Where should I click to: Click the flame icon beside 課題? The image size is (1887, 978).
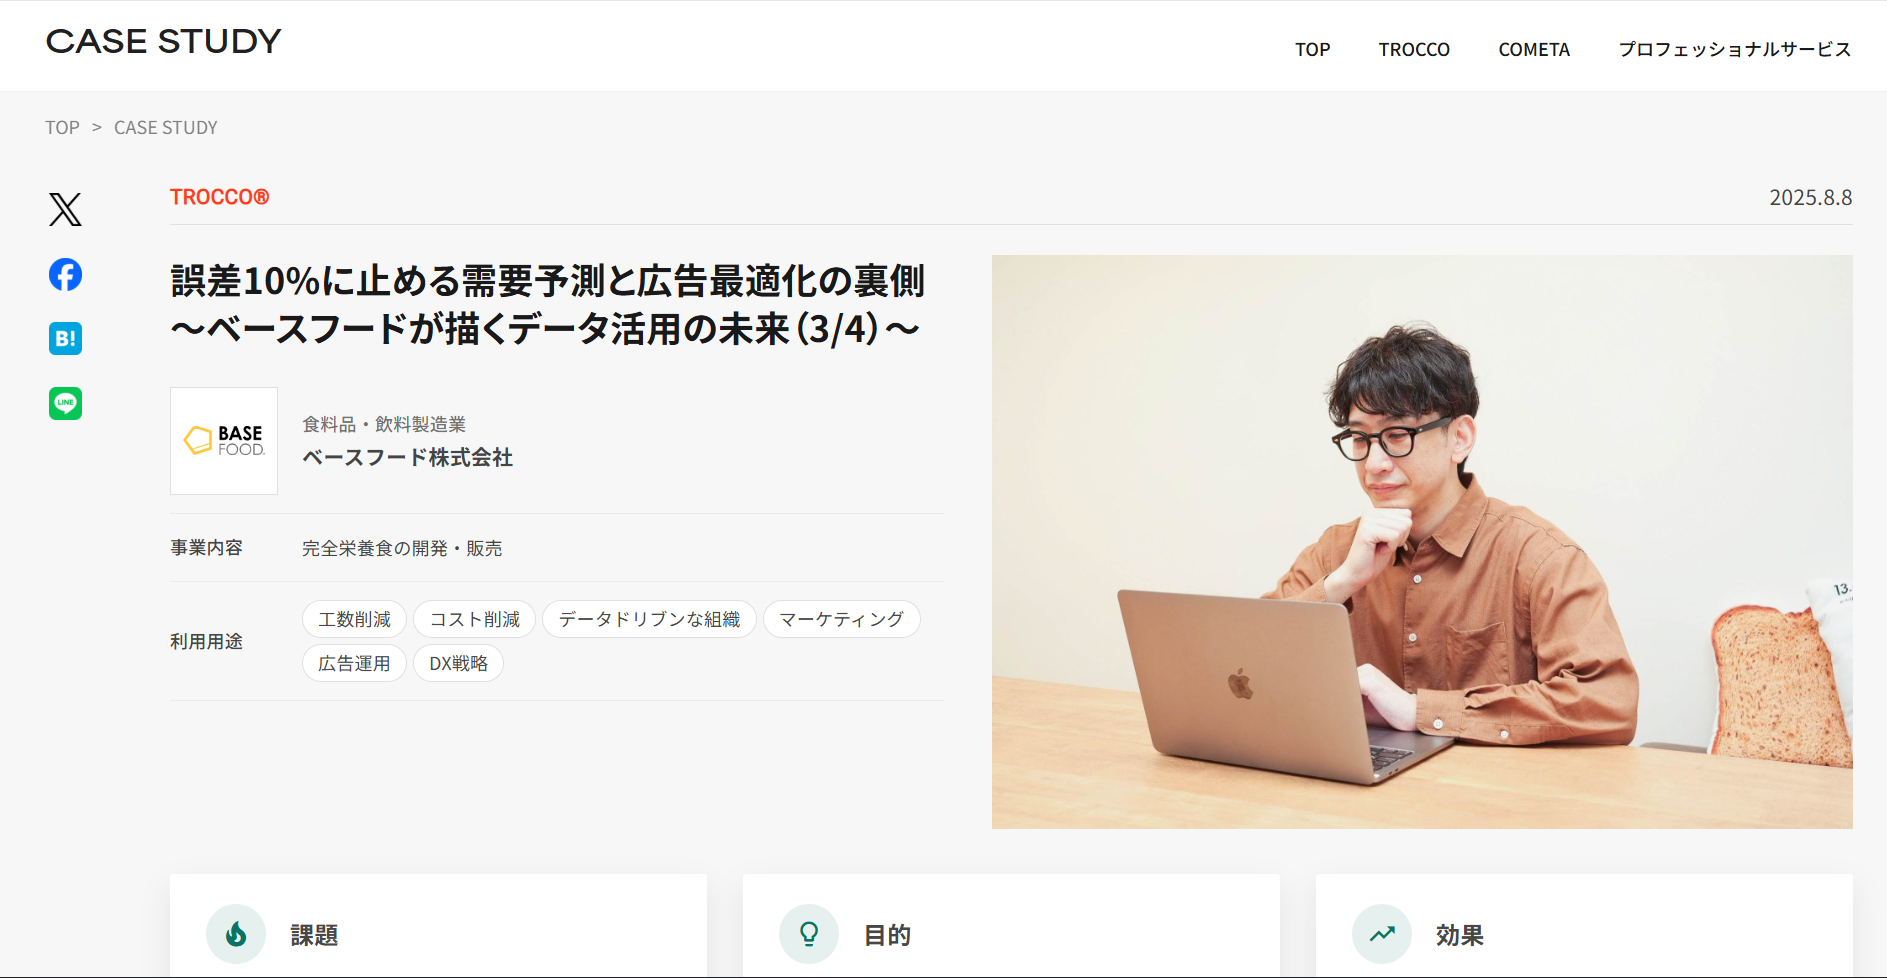pyautogui.click(x=236, y=934)
